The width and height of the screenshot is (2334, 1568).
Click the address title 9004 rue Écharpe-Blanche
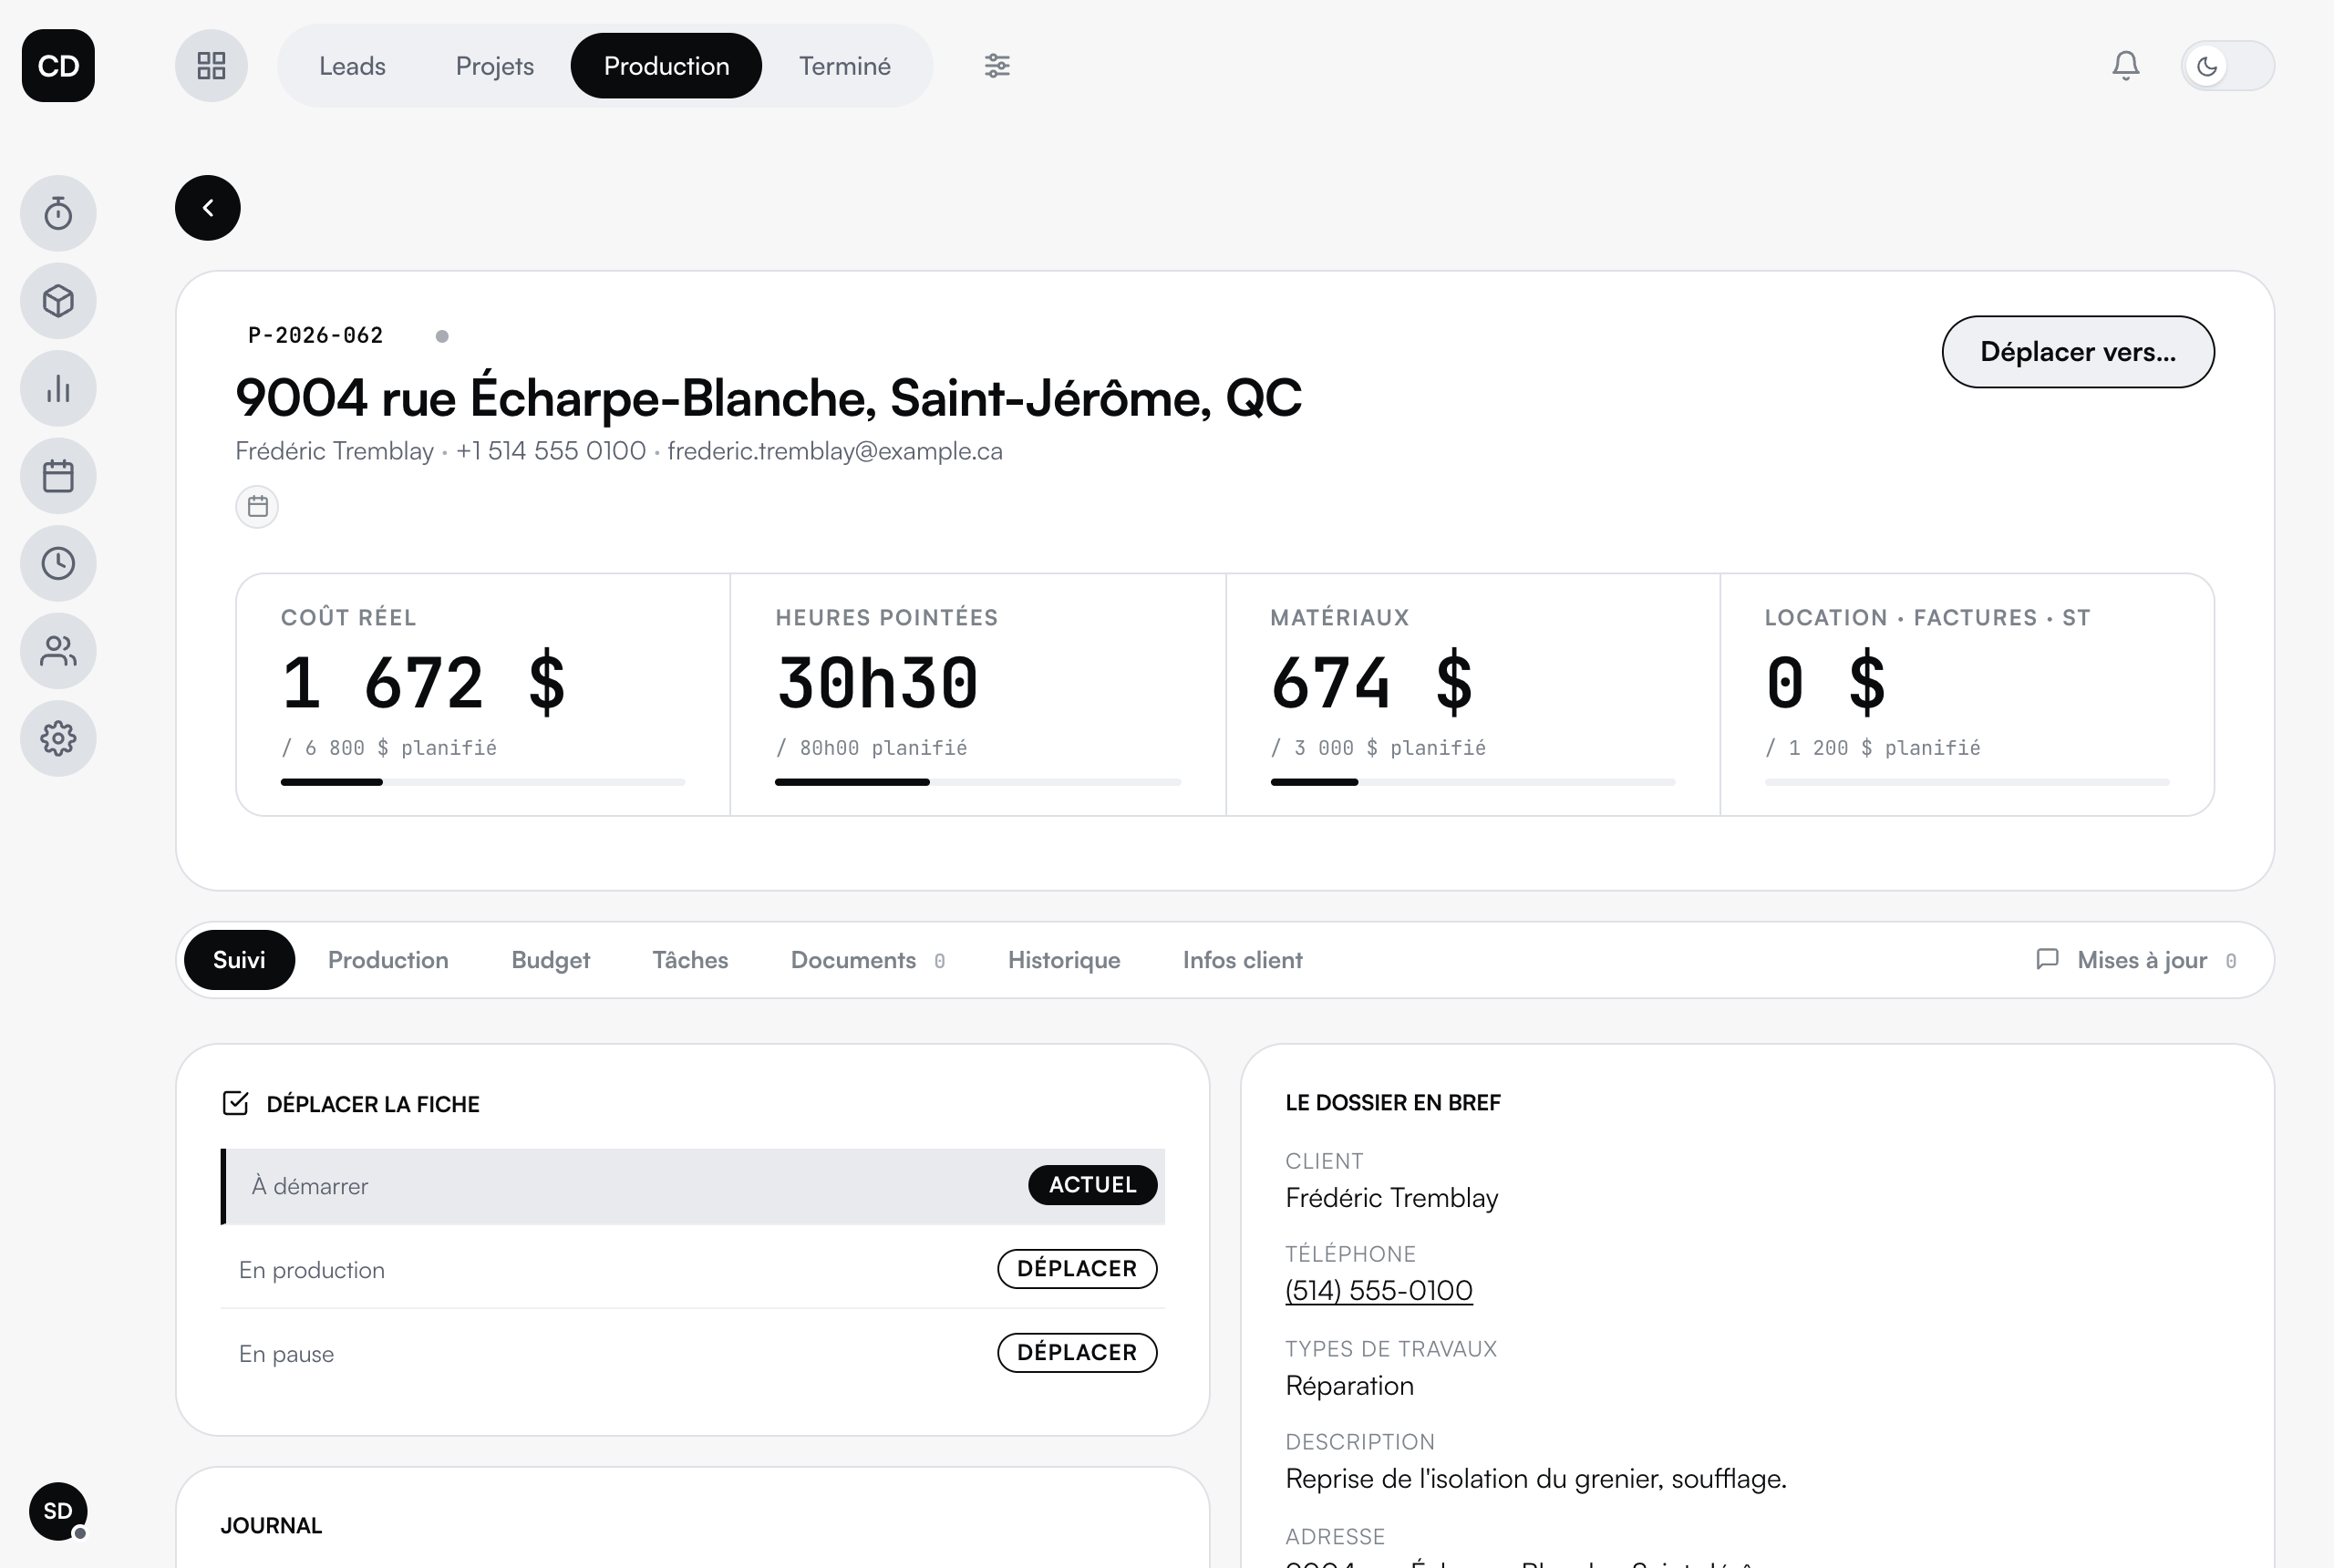pos(768,398)
